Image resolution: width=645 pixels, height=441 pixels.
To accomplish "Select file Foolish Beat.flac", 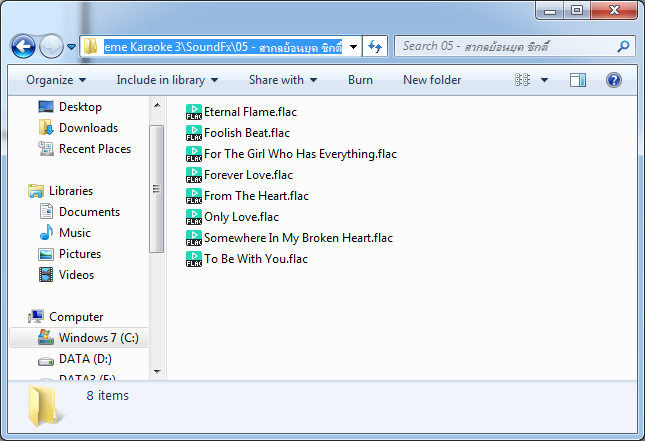I will pos(247,133).
